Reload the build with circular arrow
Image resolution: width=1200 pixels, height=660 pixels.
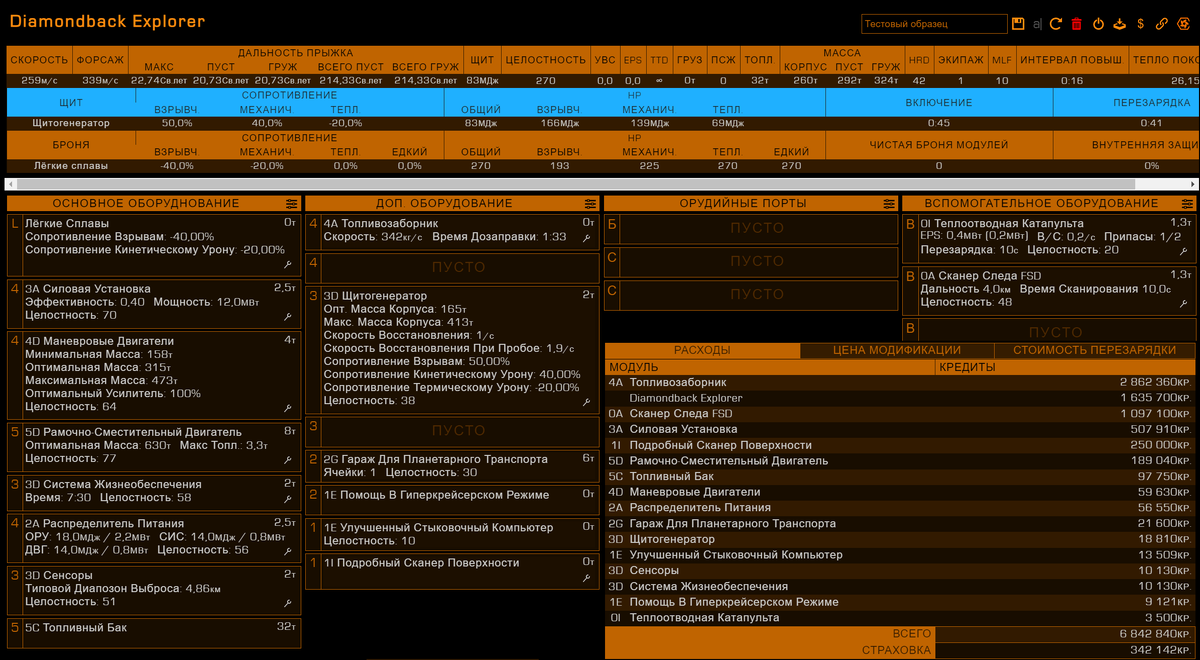[x=1057, y=23]
